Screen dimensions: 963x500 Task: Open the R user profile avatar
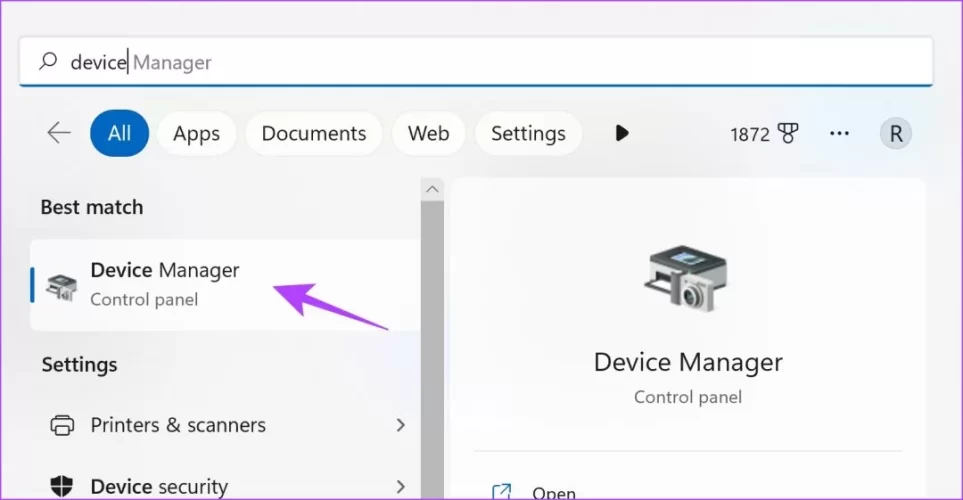(x=895, y=133)
